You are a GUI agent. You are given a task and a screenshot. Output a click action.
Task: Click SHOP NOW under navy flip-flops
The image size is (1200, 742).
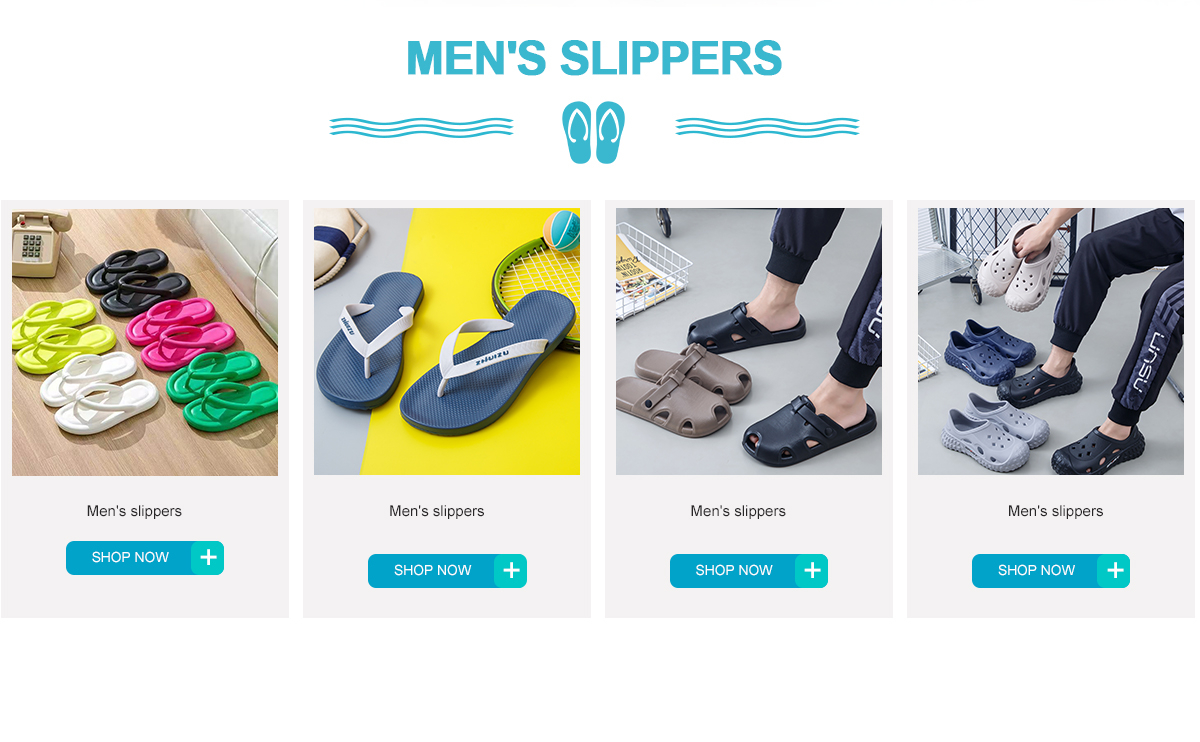(x=447, y=571)
